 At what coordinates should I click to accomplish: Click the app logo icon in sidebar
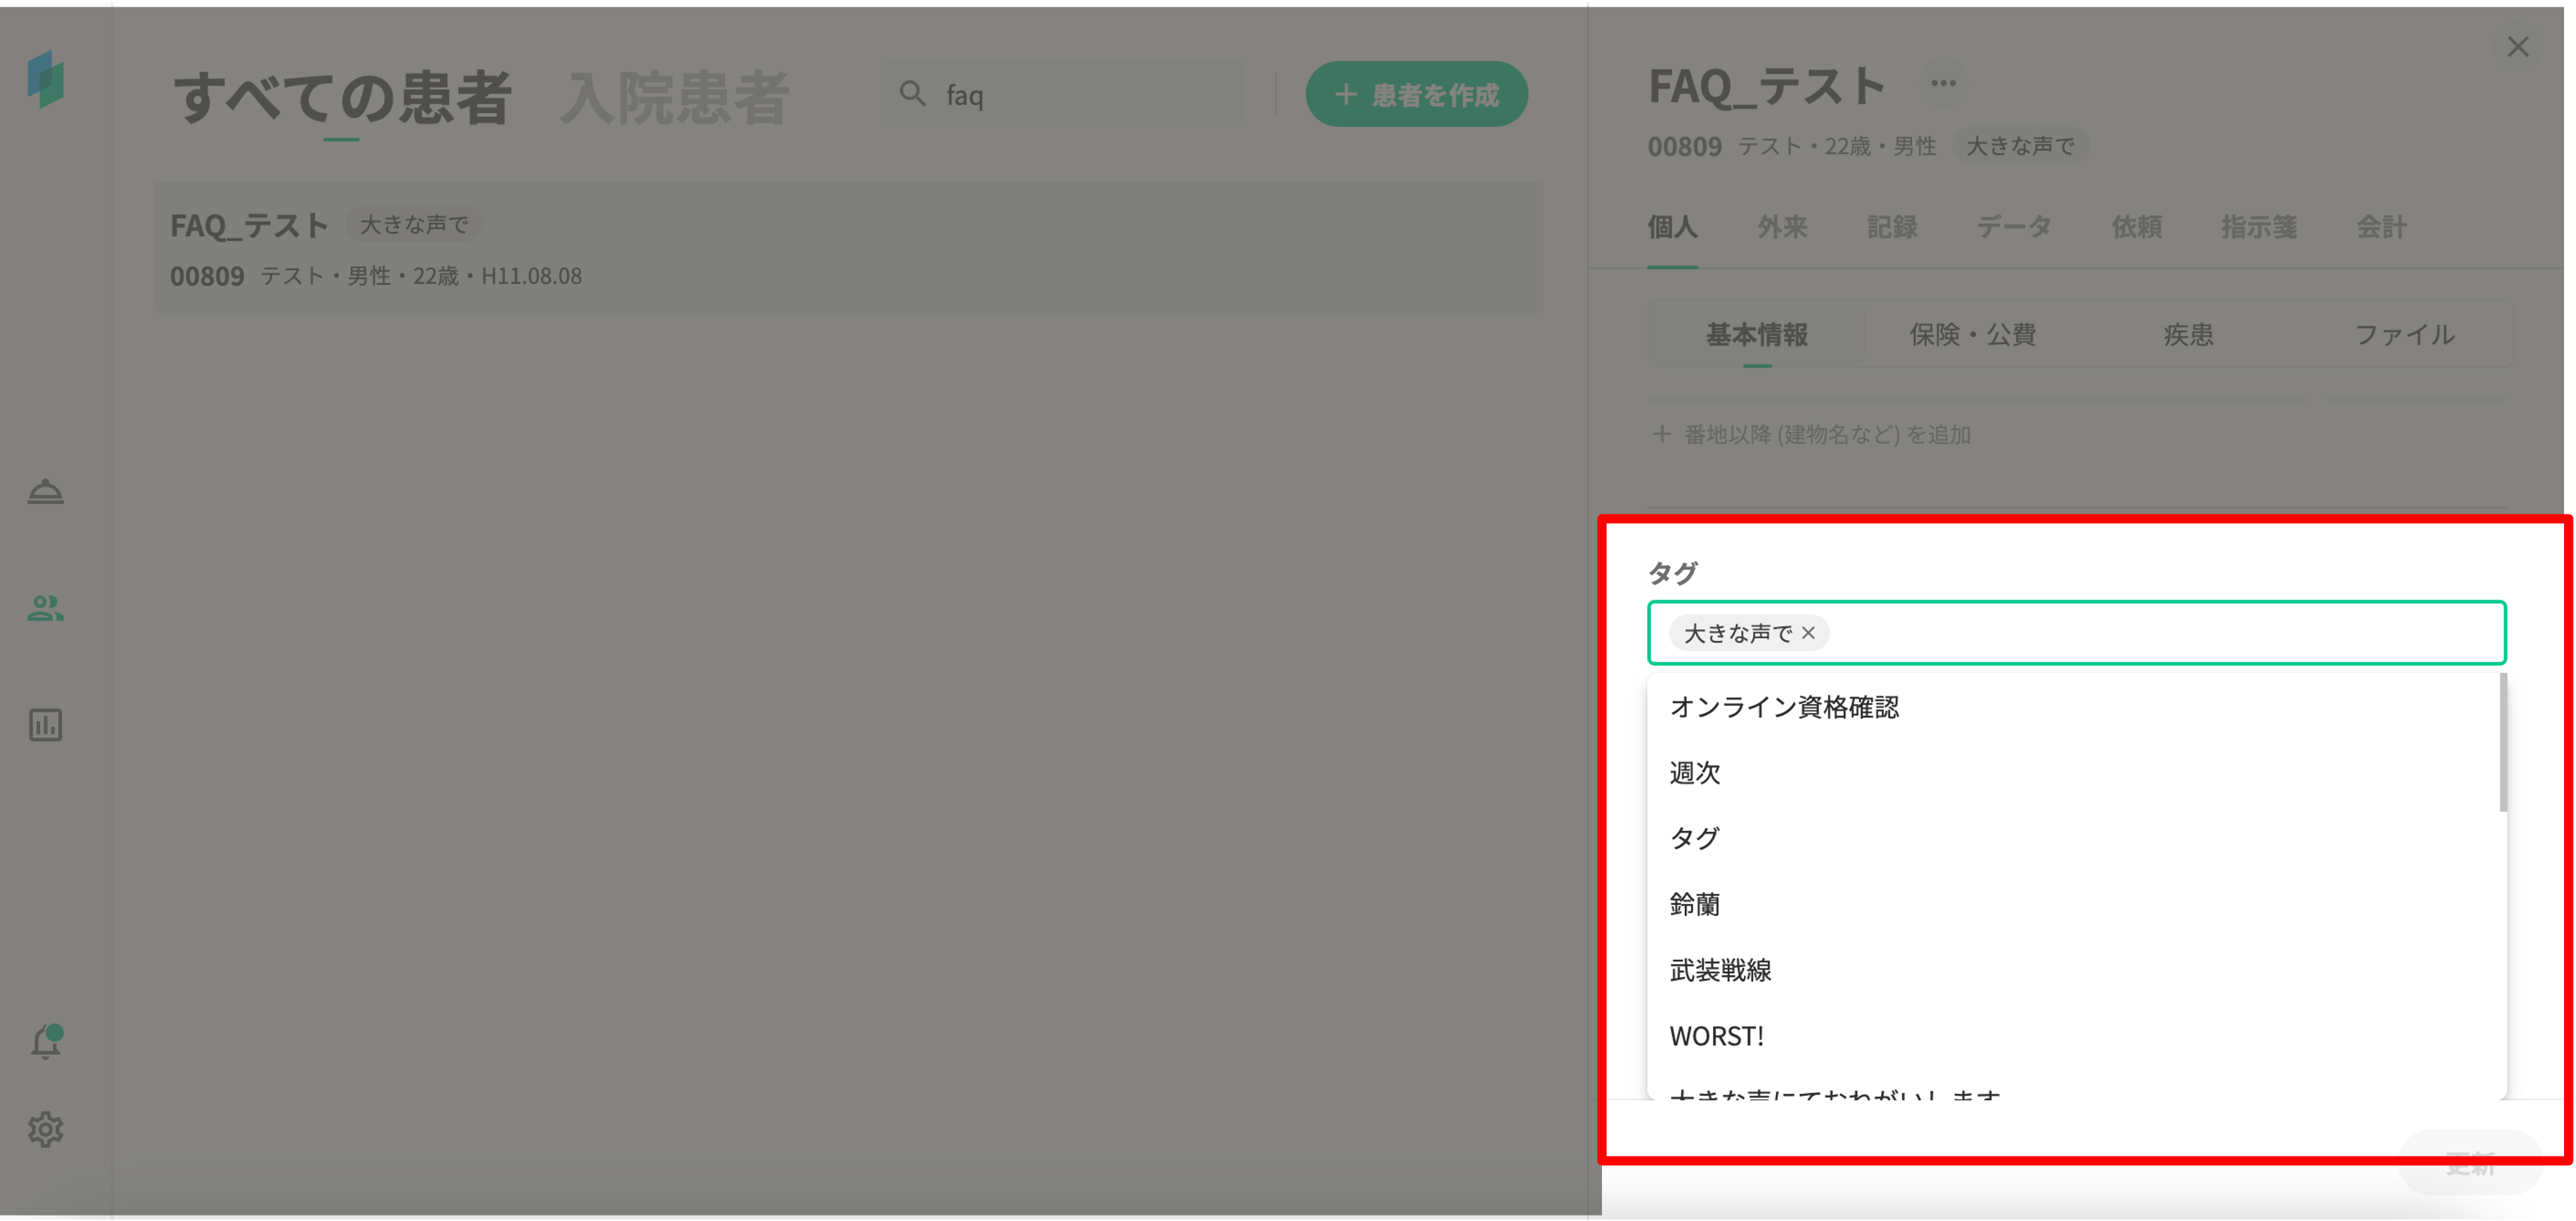tap(45, 79)
